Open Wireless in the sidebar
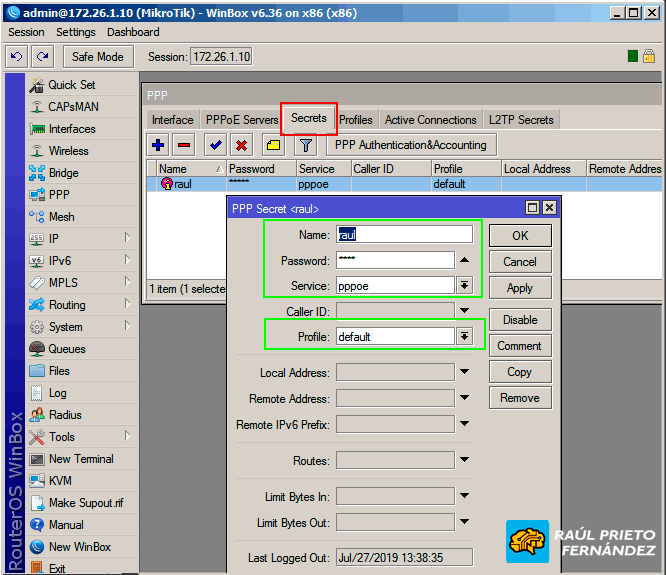 pos(68,151)
